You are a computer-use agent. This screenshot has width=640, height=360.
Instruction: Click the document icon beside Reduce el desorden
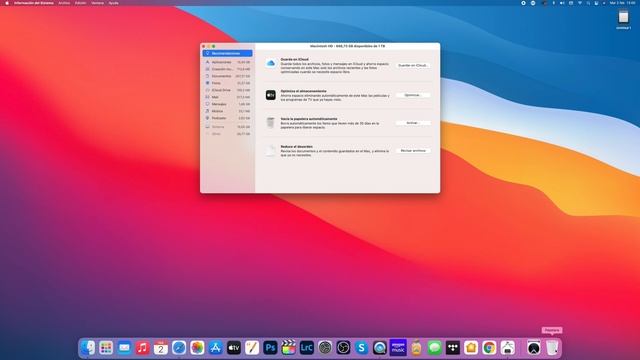click(271, 151)
